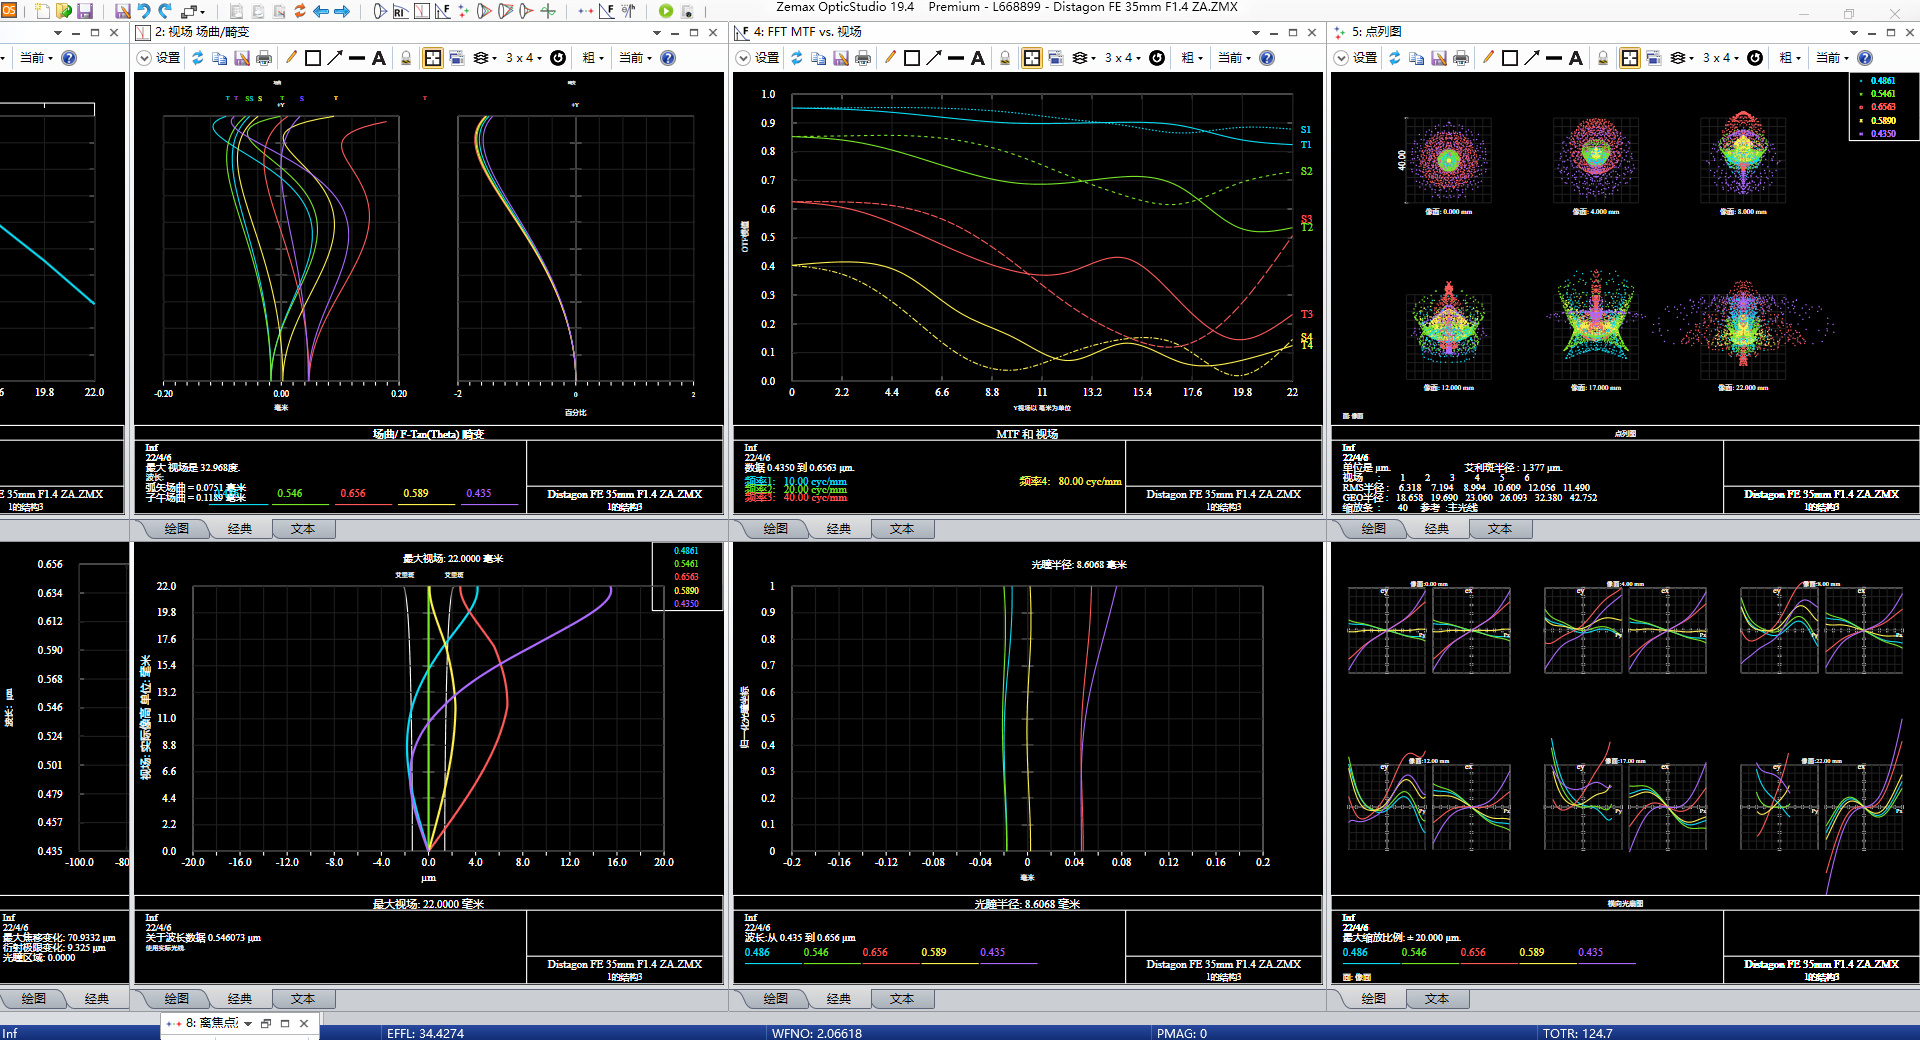Open Text tab under lateral color window
This screenshot has width=1920, height=1040.
303,999
